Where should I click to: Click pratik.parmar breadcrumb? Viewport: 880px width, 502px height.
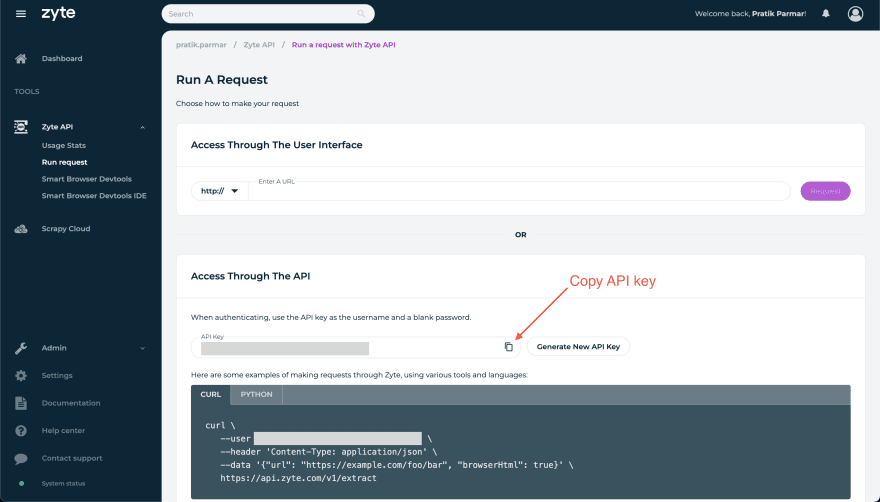pyautogui.click(x=201, y=45)
